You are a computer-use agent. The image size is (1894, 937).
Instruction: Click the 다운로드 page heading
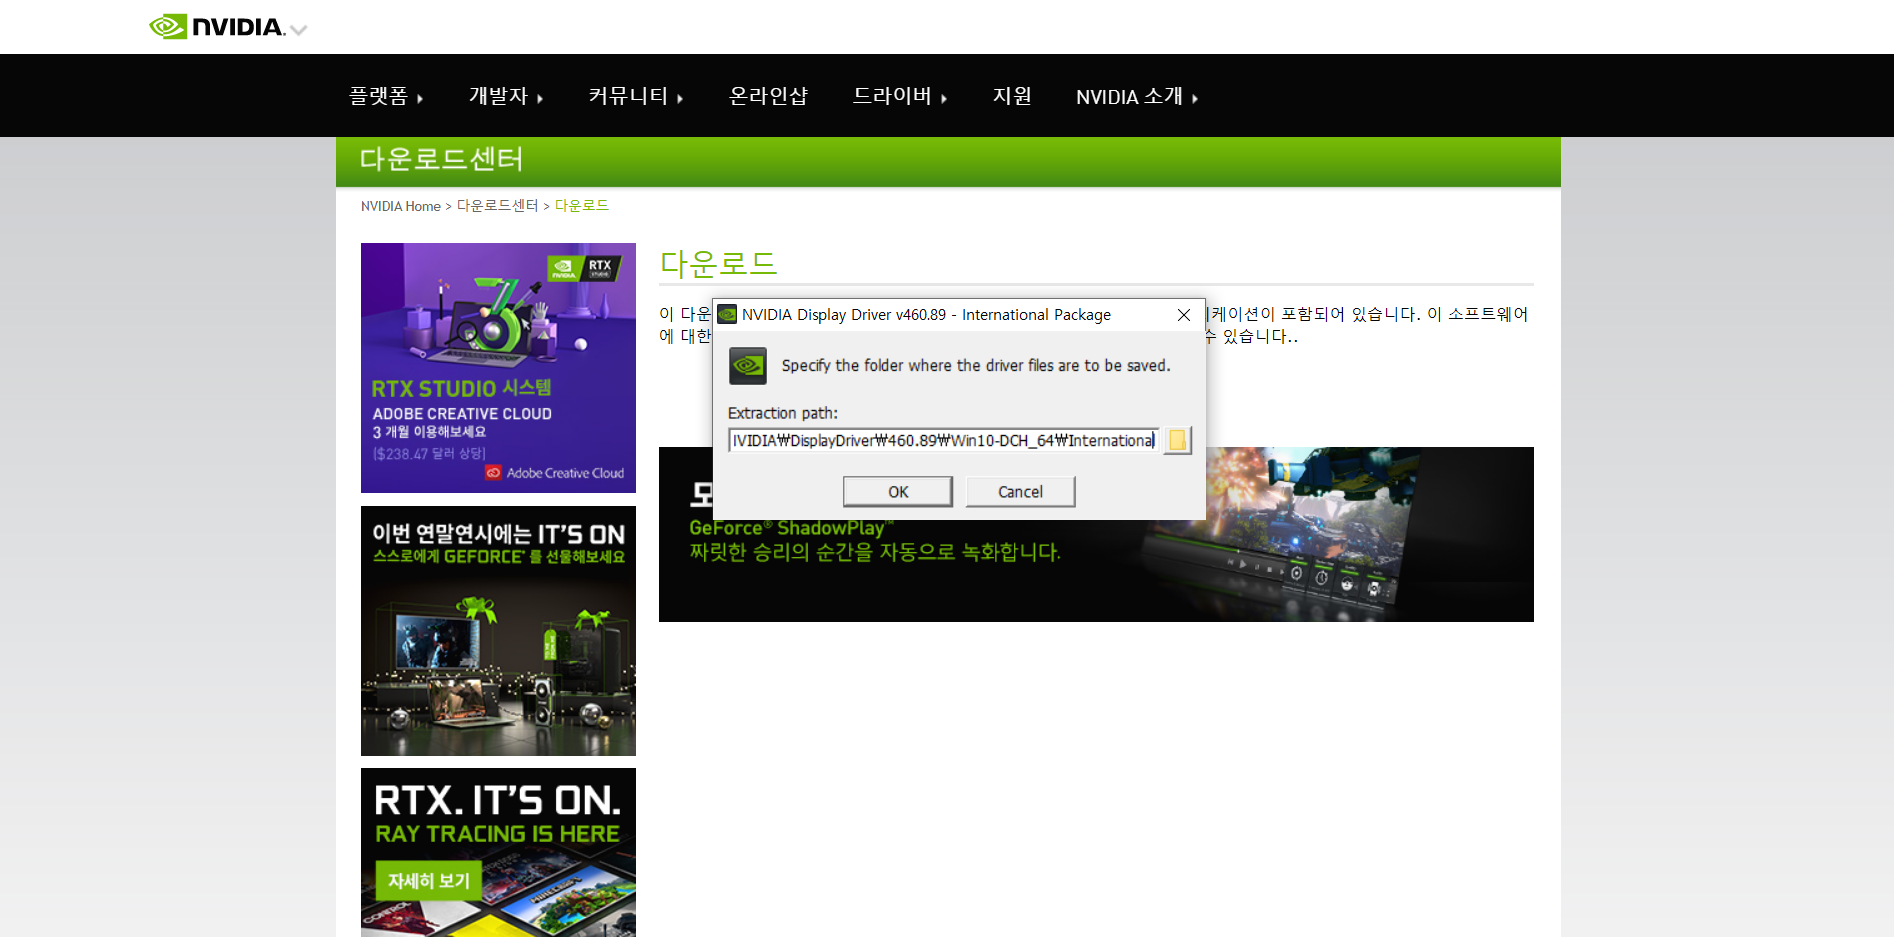click(718, 264)
